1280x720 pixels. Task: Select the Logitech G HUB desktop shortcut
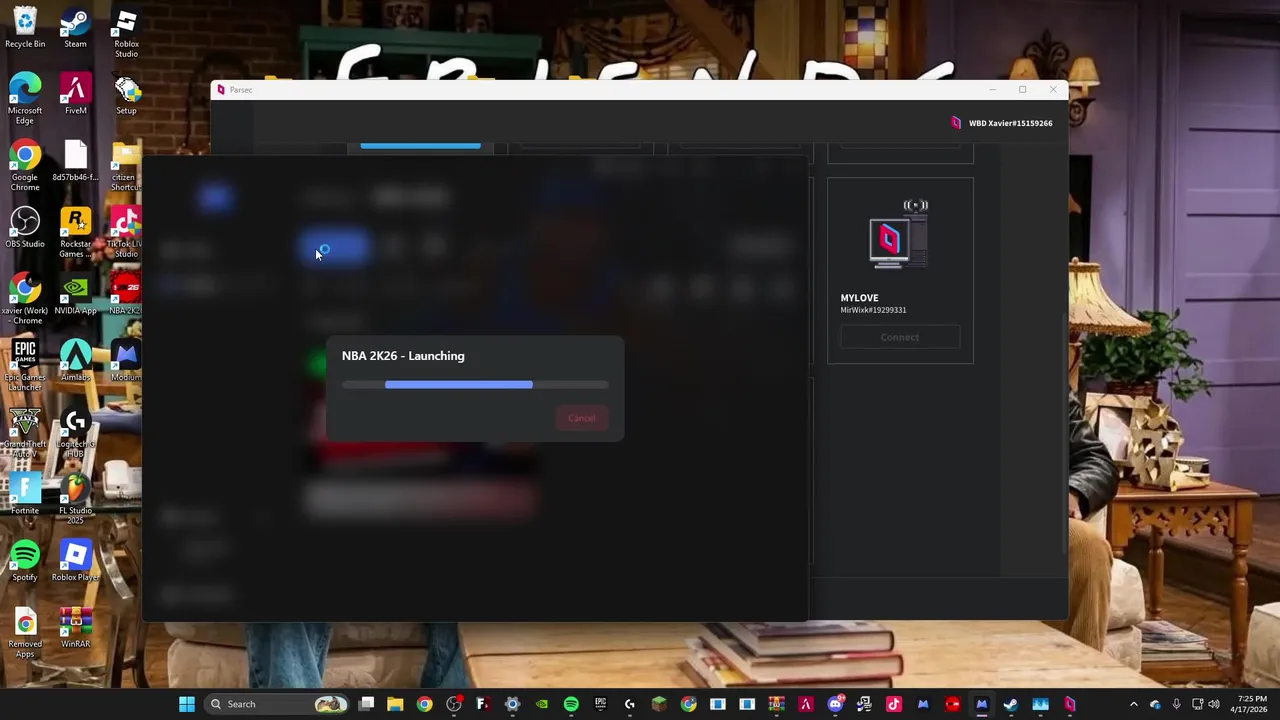pos(75,433)
